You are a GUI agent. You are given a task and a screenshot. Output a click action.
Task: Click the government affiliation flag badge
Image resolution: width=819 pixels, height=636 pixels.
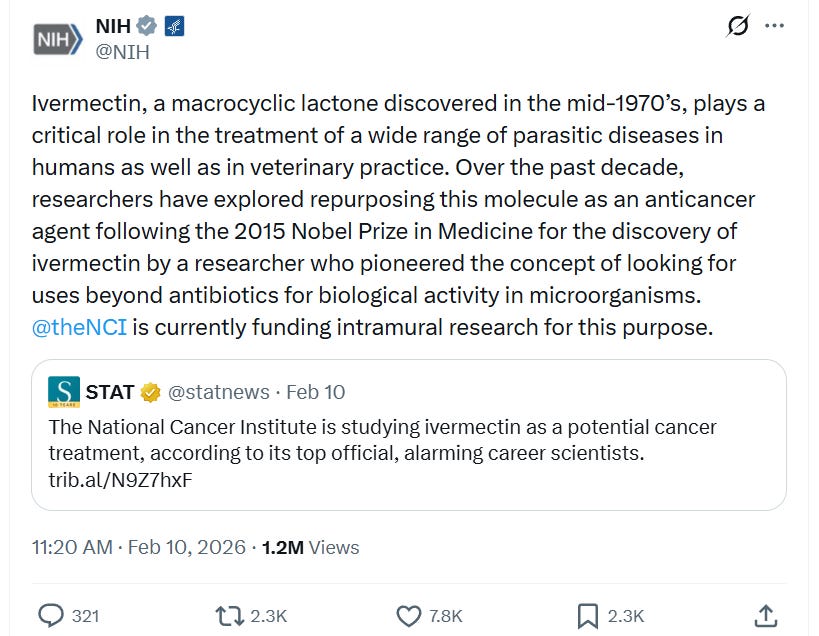click(x=173, y=26)
